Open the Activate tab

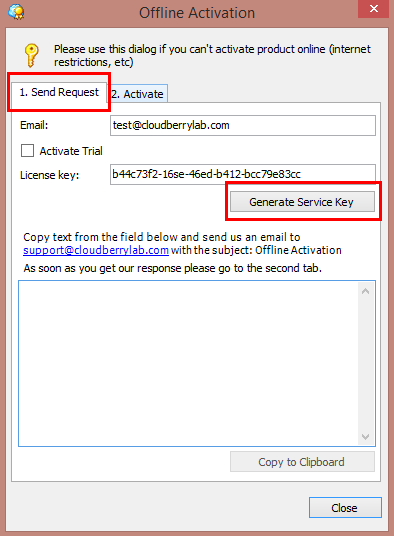(138, 94)
